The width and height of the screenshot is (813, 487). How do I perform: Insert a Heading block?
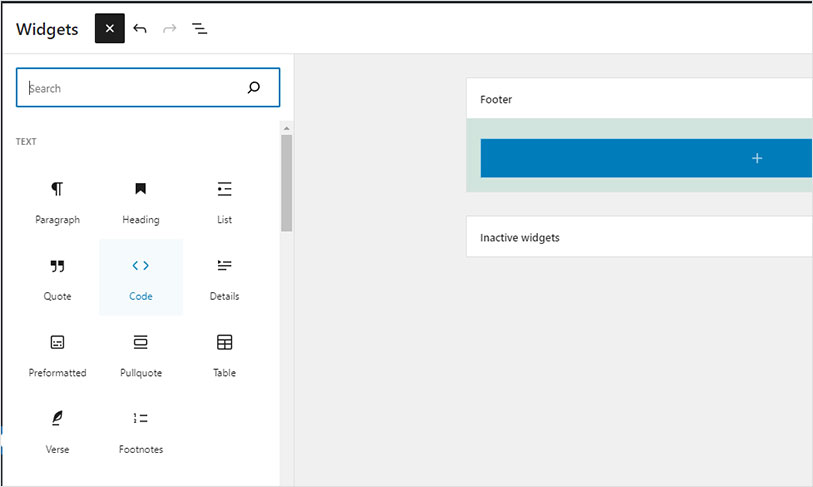(x=141, y=202)
